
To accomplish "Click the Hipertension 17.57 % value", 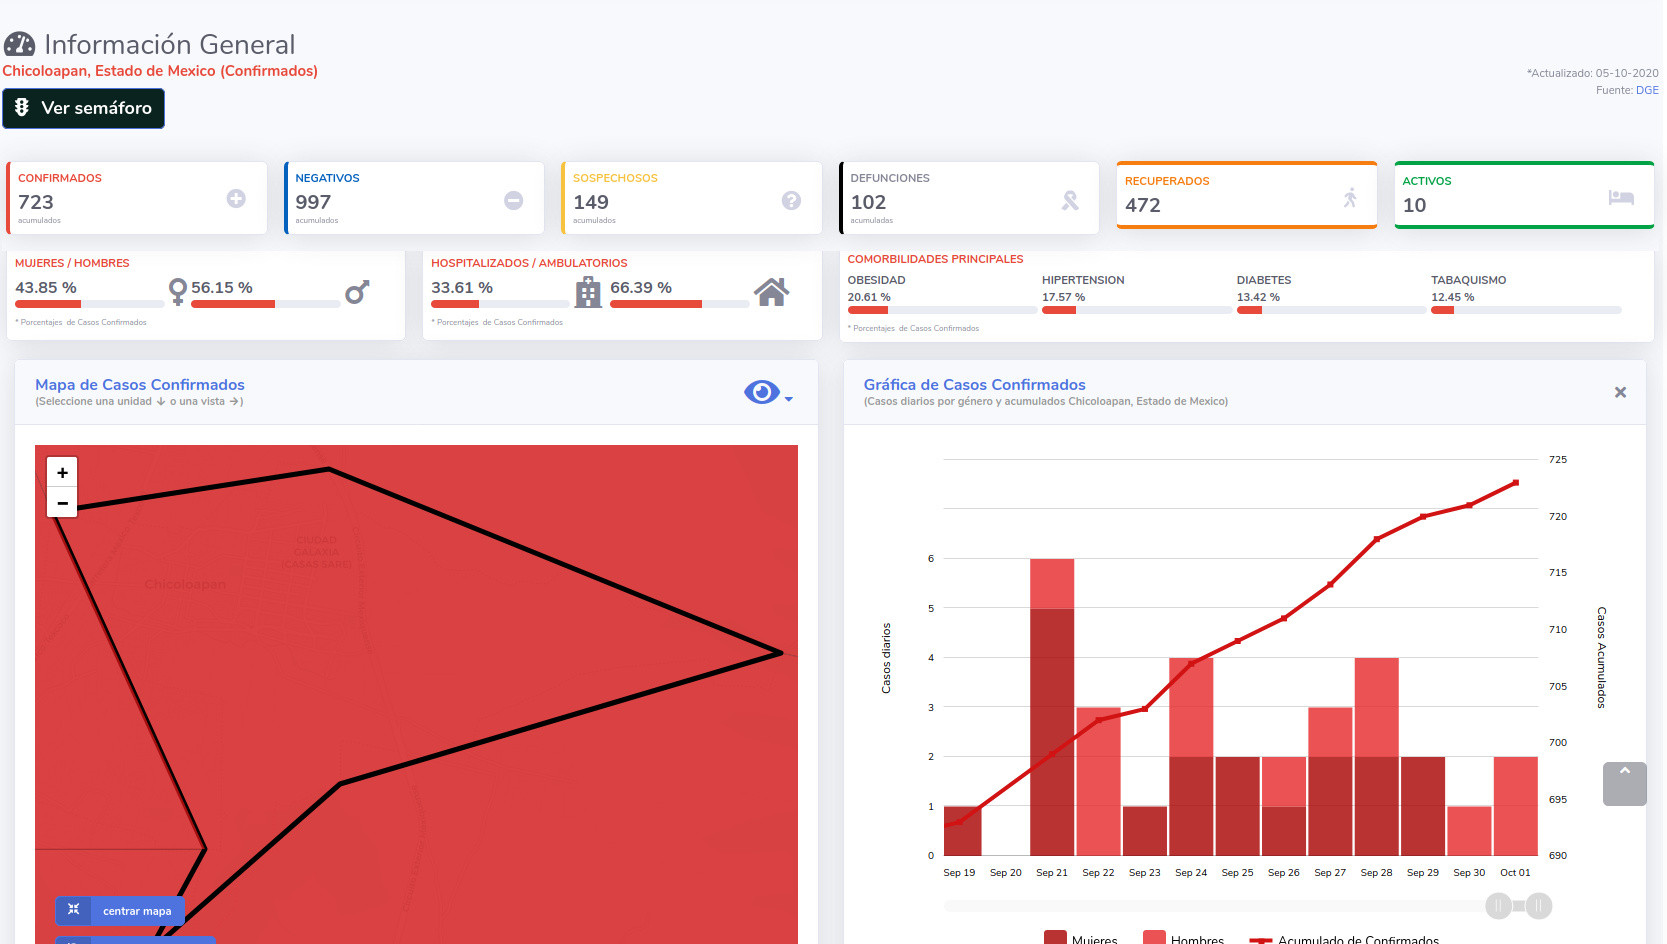I will click(x=1063, y=297).
